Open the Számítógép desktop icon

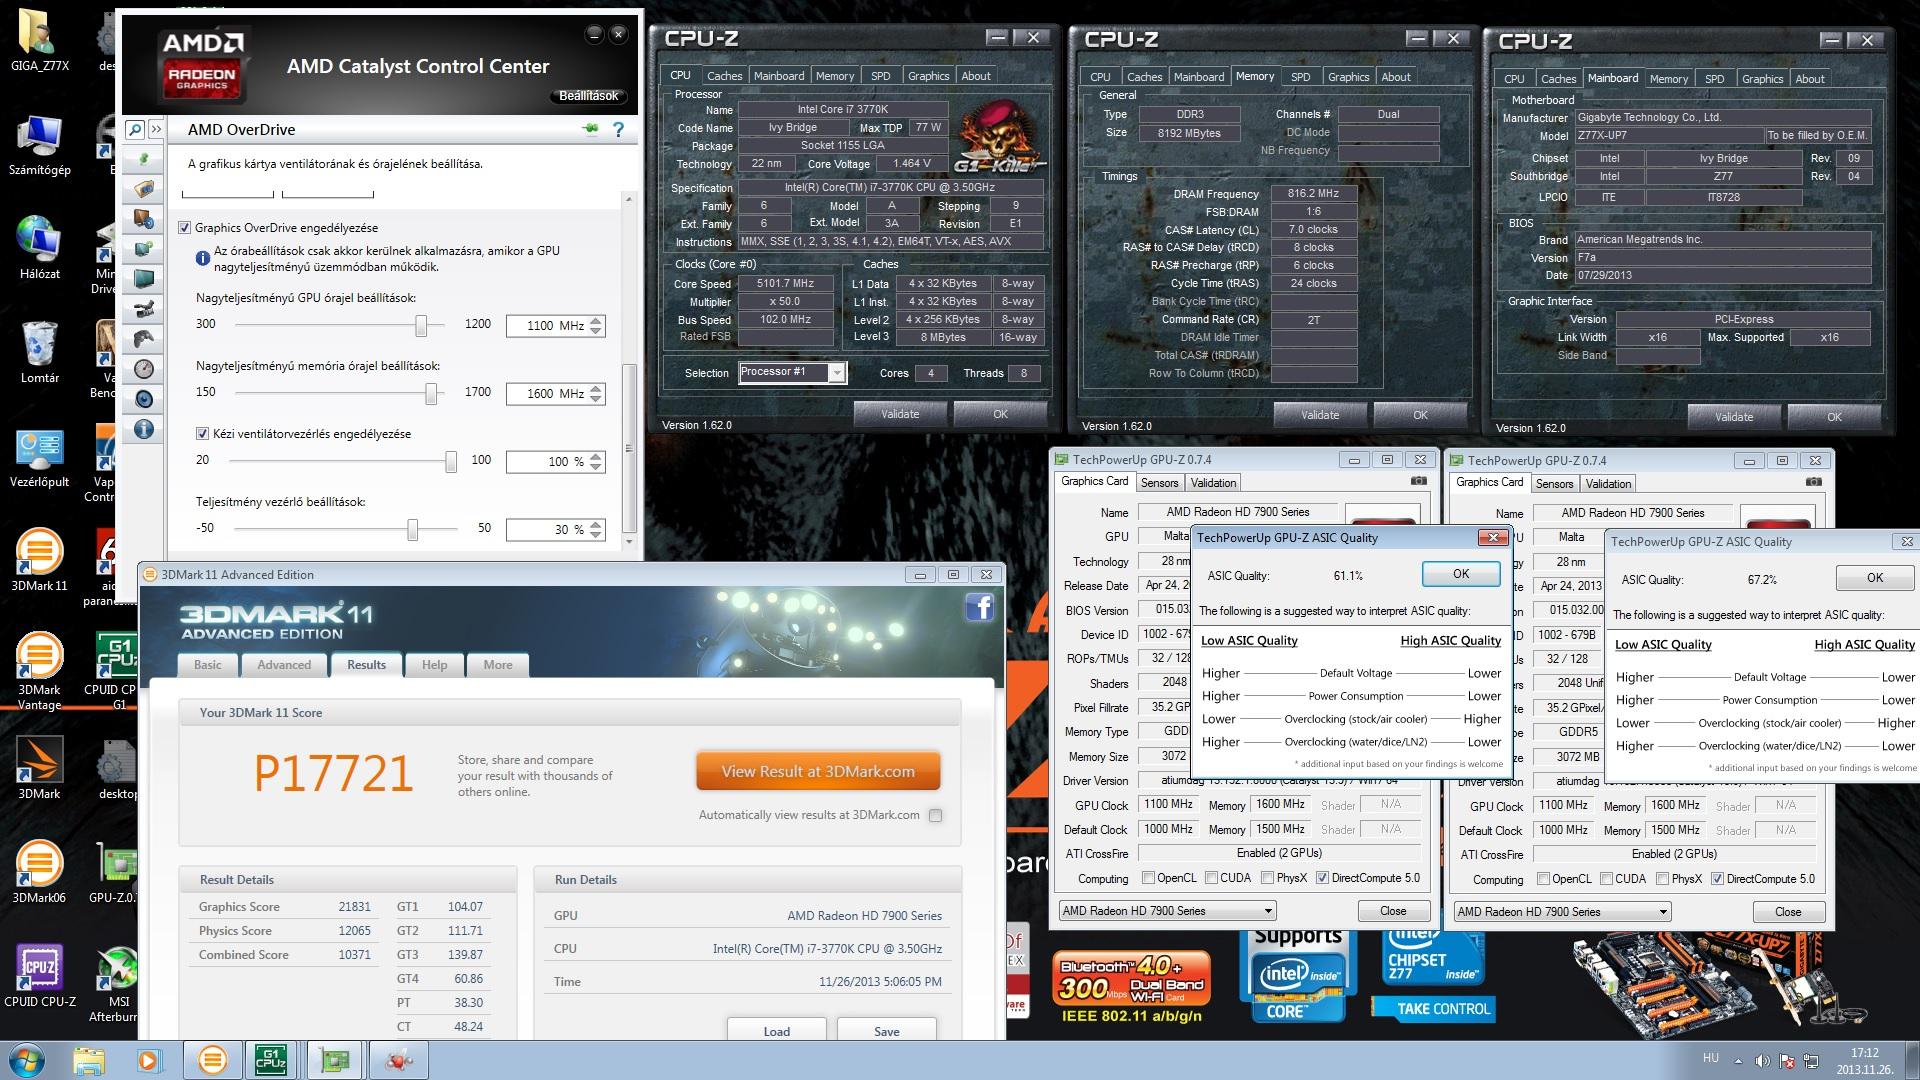coord(39,144)
